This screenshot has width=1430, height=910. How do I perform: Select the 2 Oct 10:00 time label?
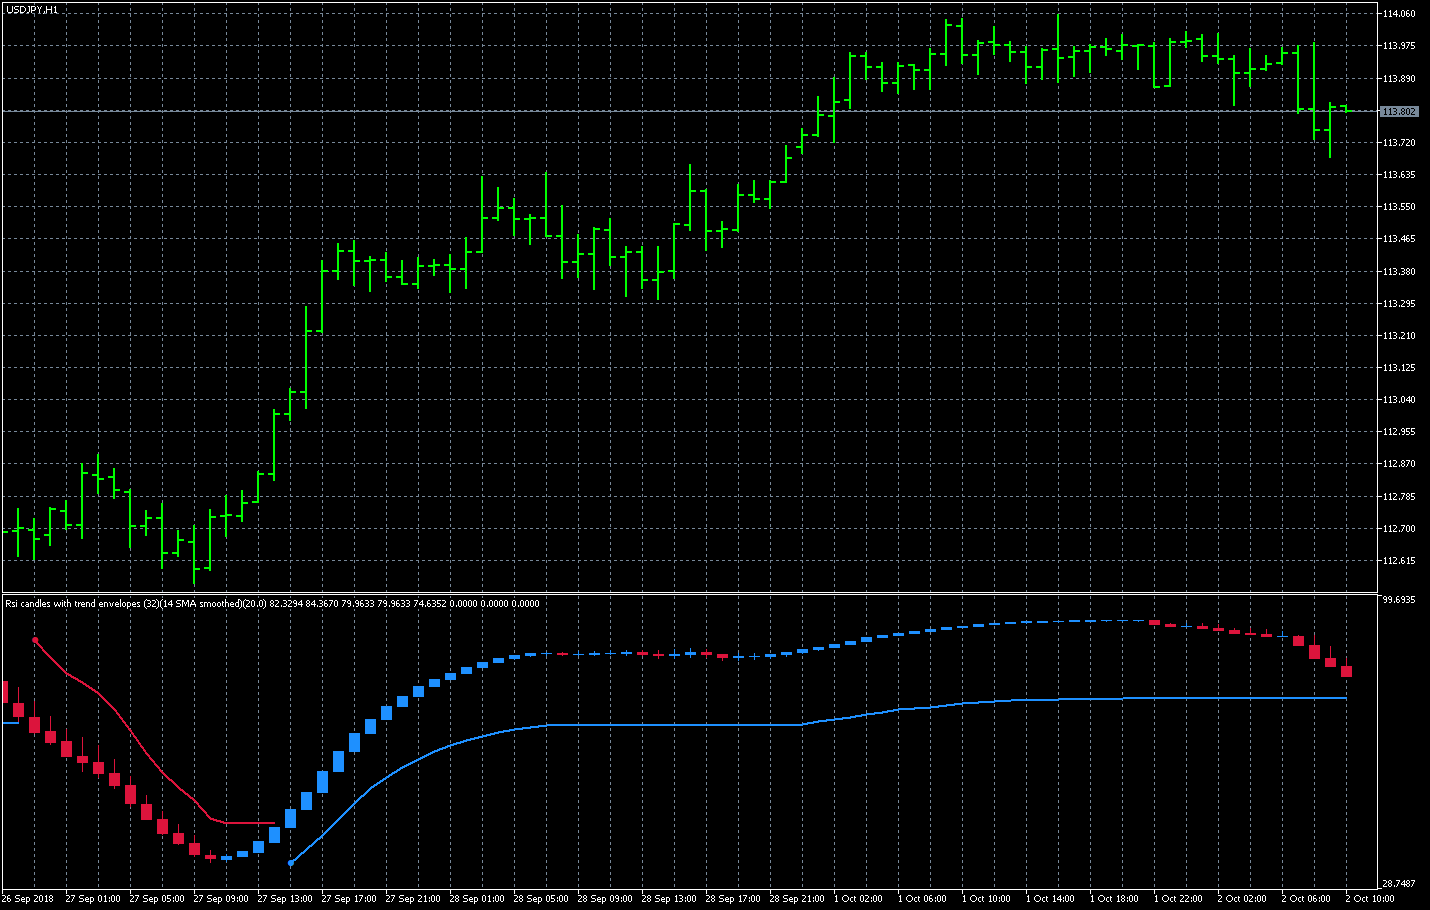(x=1370, y=899)
